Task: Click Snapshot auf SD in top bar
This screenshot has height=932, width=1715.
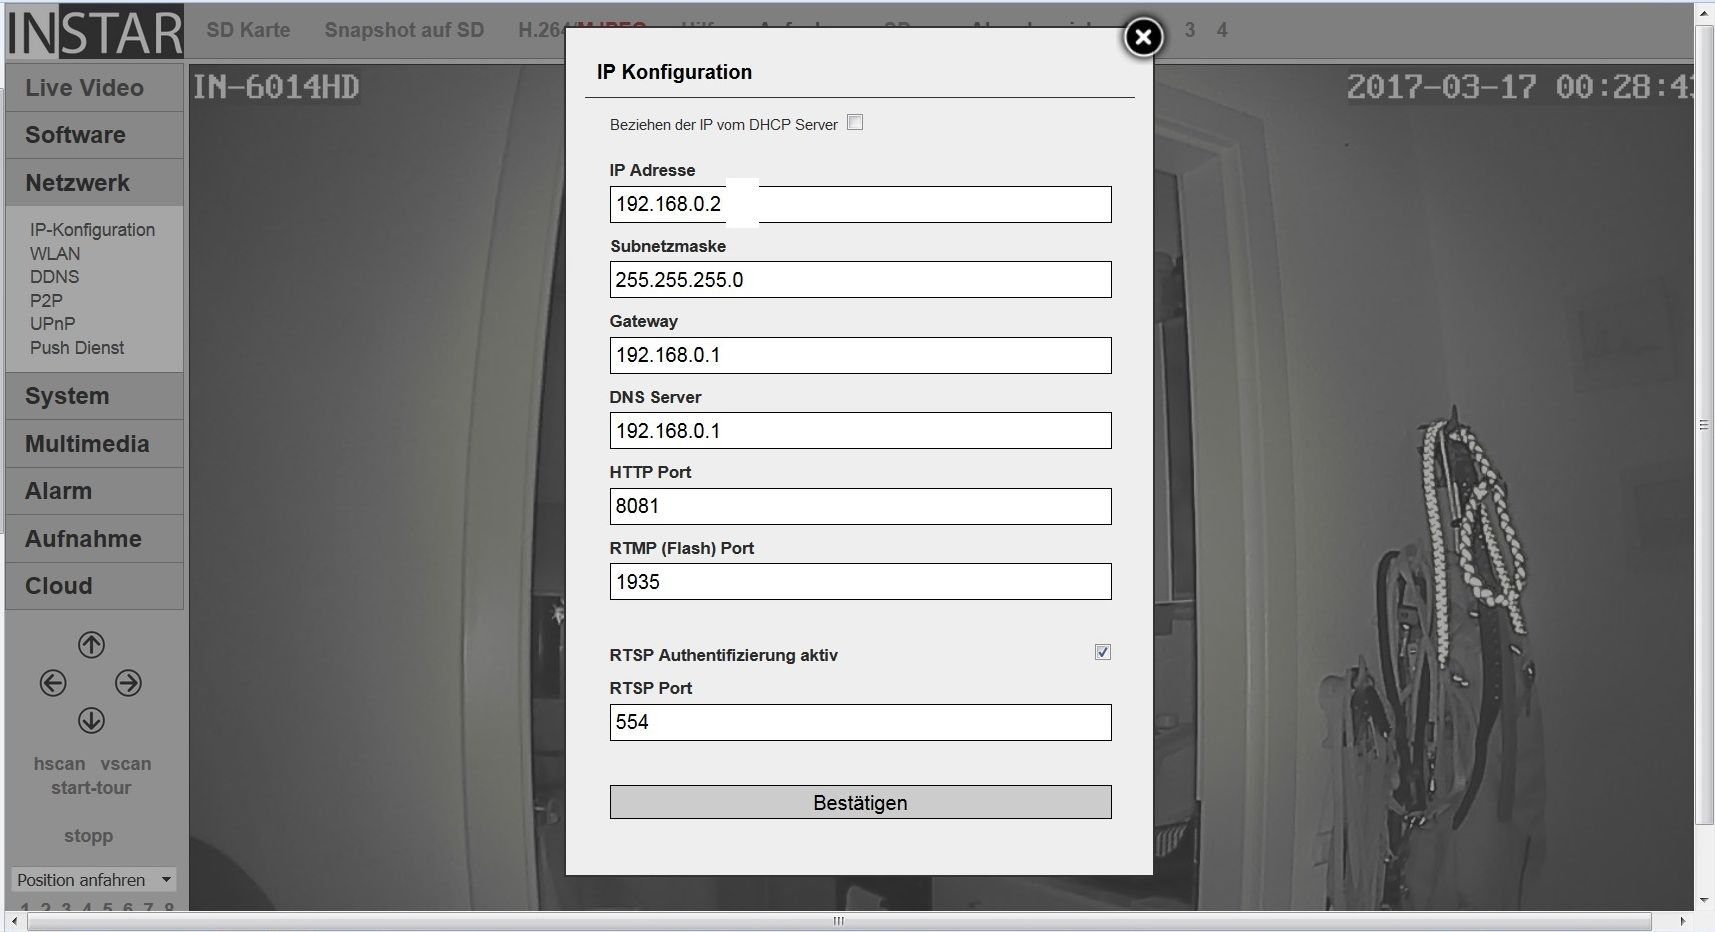Action: click(404, 30)
